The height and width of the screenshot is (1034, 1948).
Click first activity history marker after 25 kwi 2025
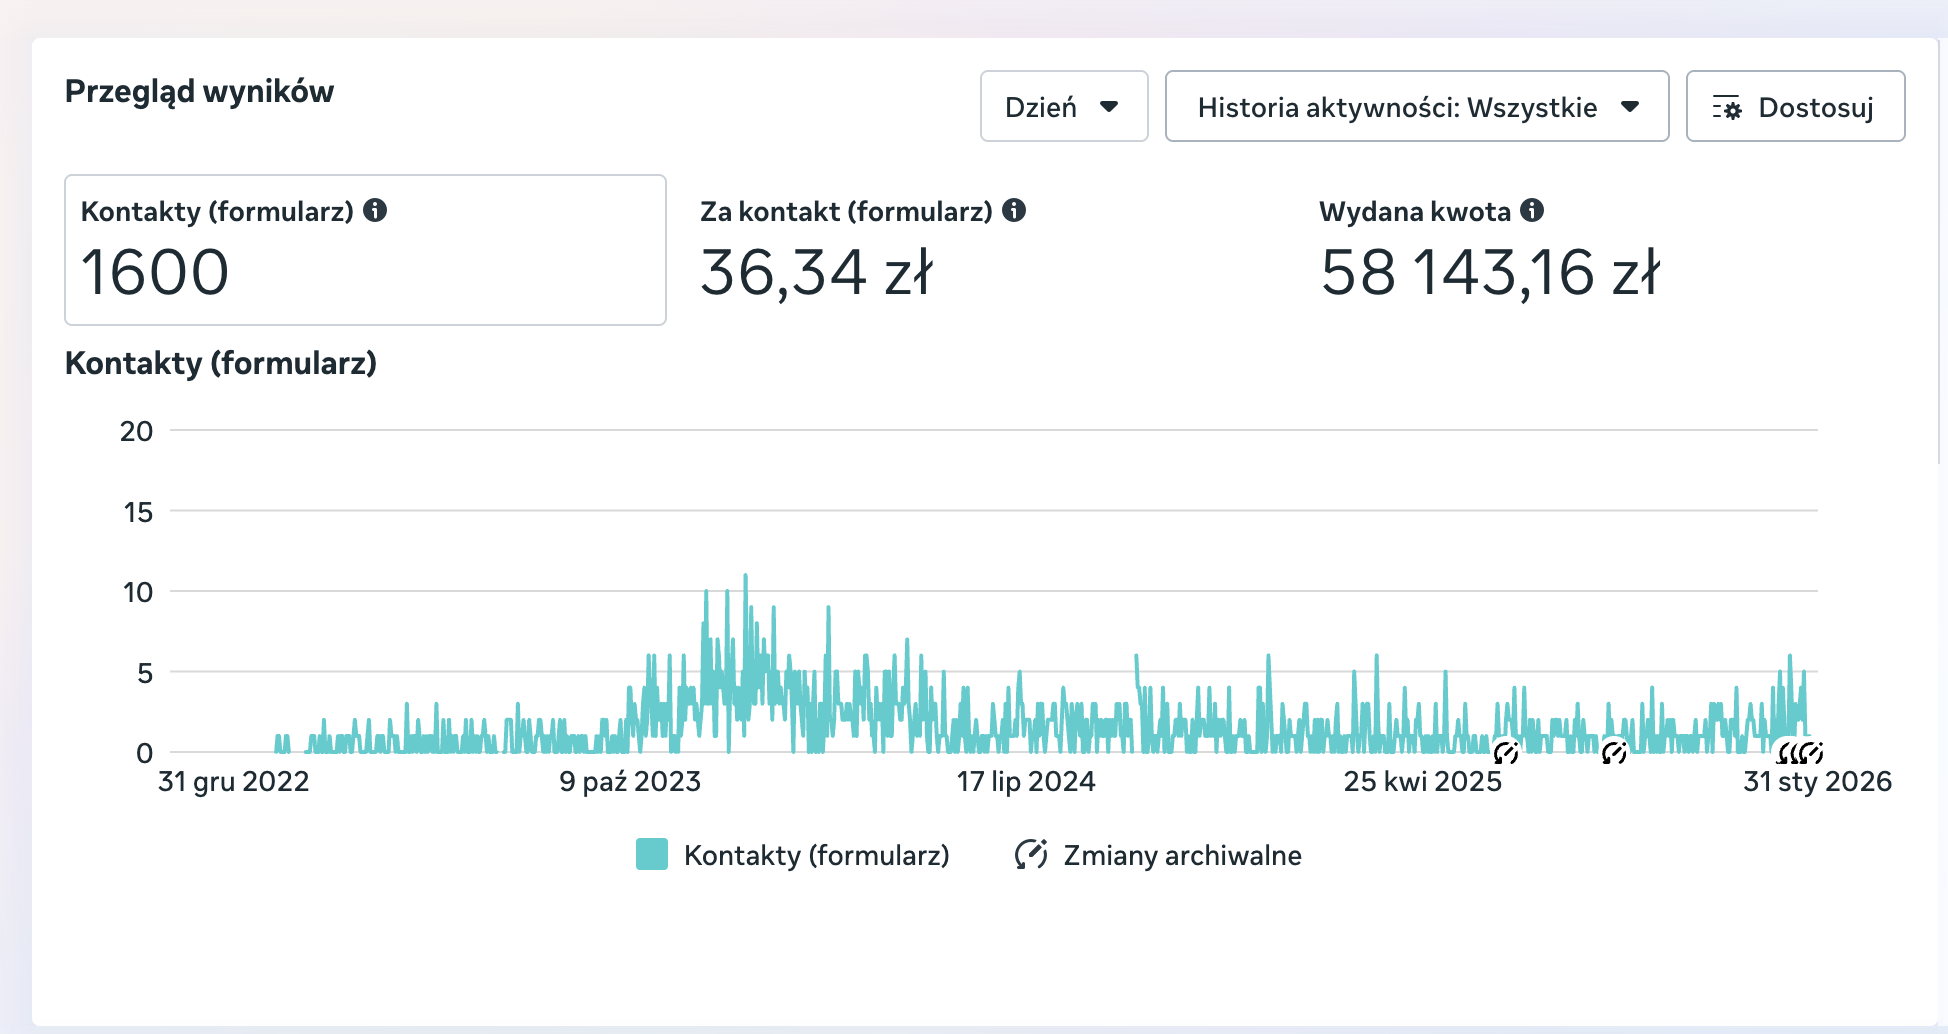[x=1506, y=752]
